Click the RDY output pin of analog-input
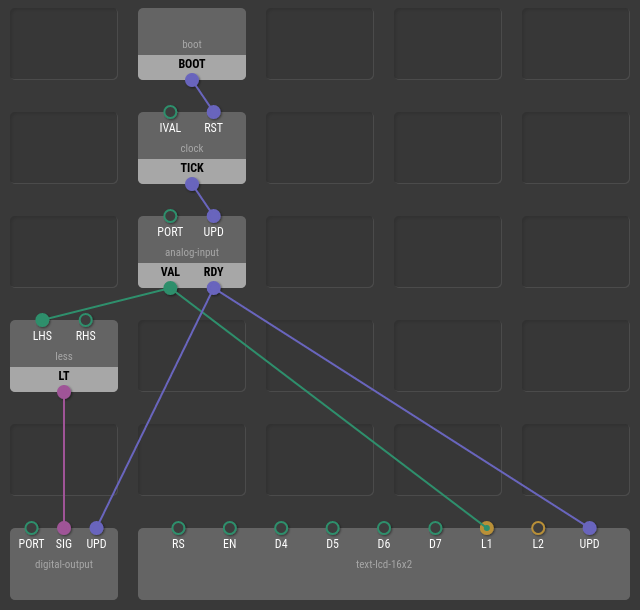Screen dimensions: 640x610 click(x=213, y=288)
